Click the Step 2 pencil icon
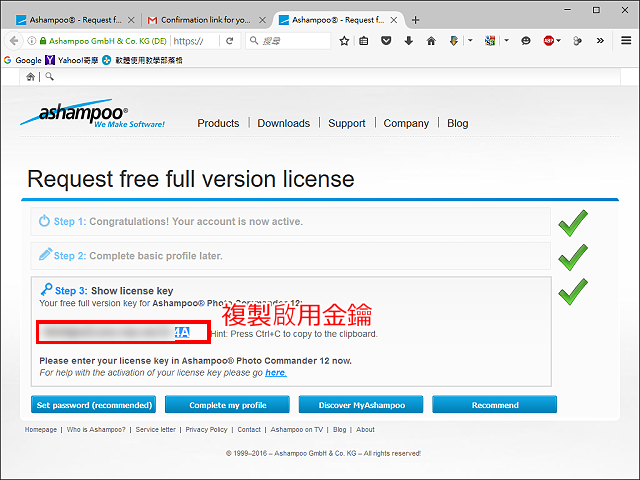The width and height of the screenshot is (640, 480). pos(45,254)
